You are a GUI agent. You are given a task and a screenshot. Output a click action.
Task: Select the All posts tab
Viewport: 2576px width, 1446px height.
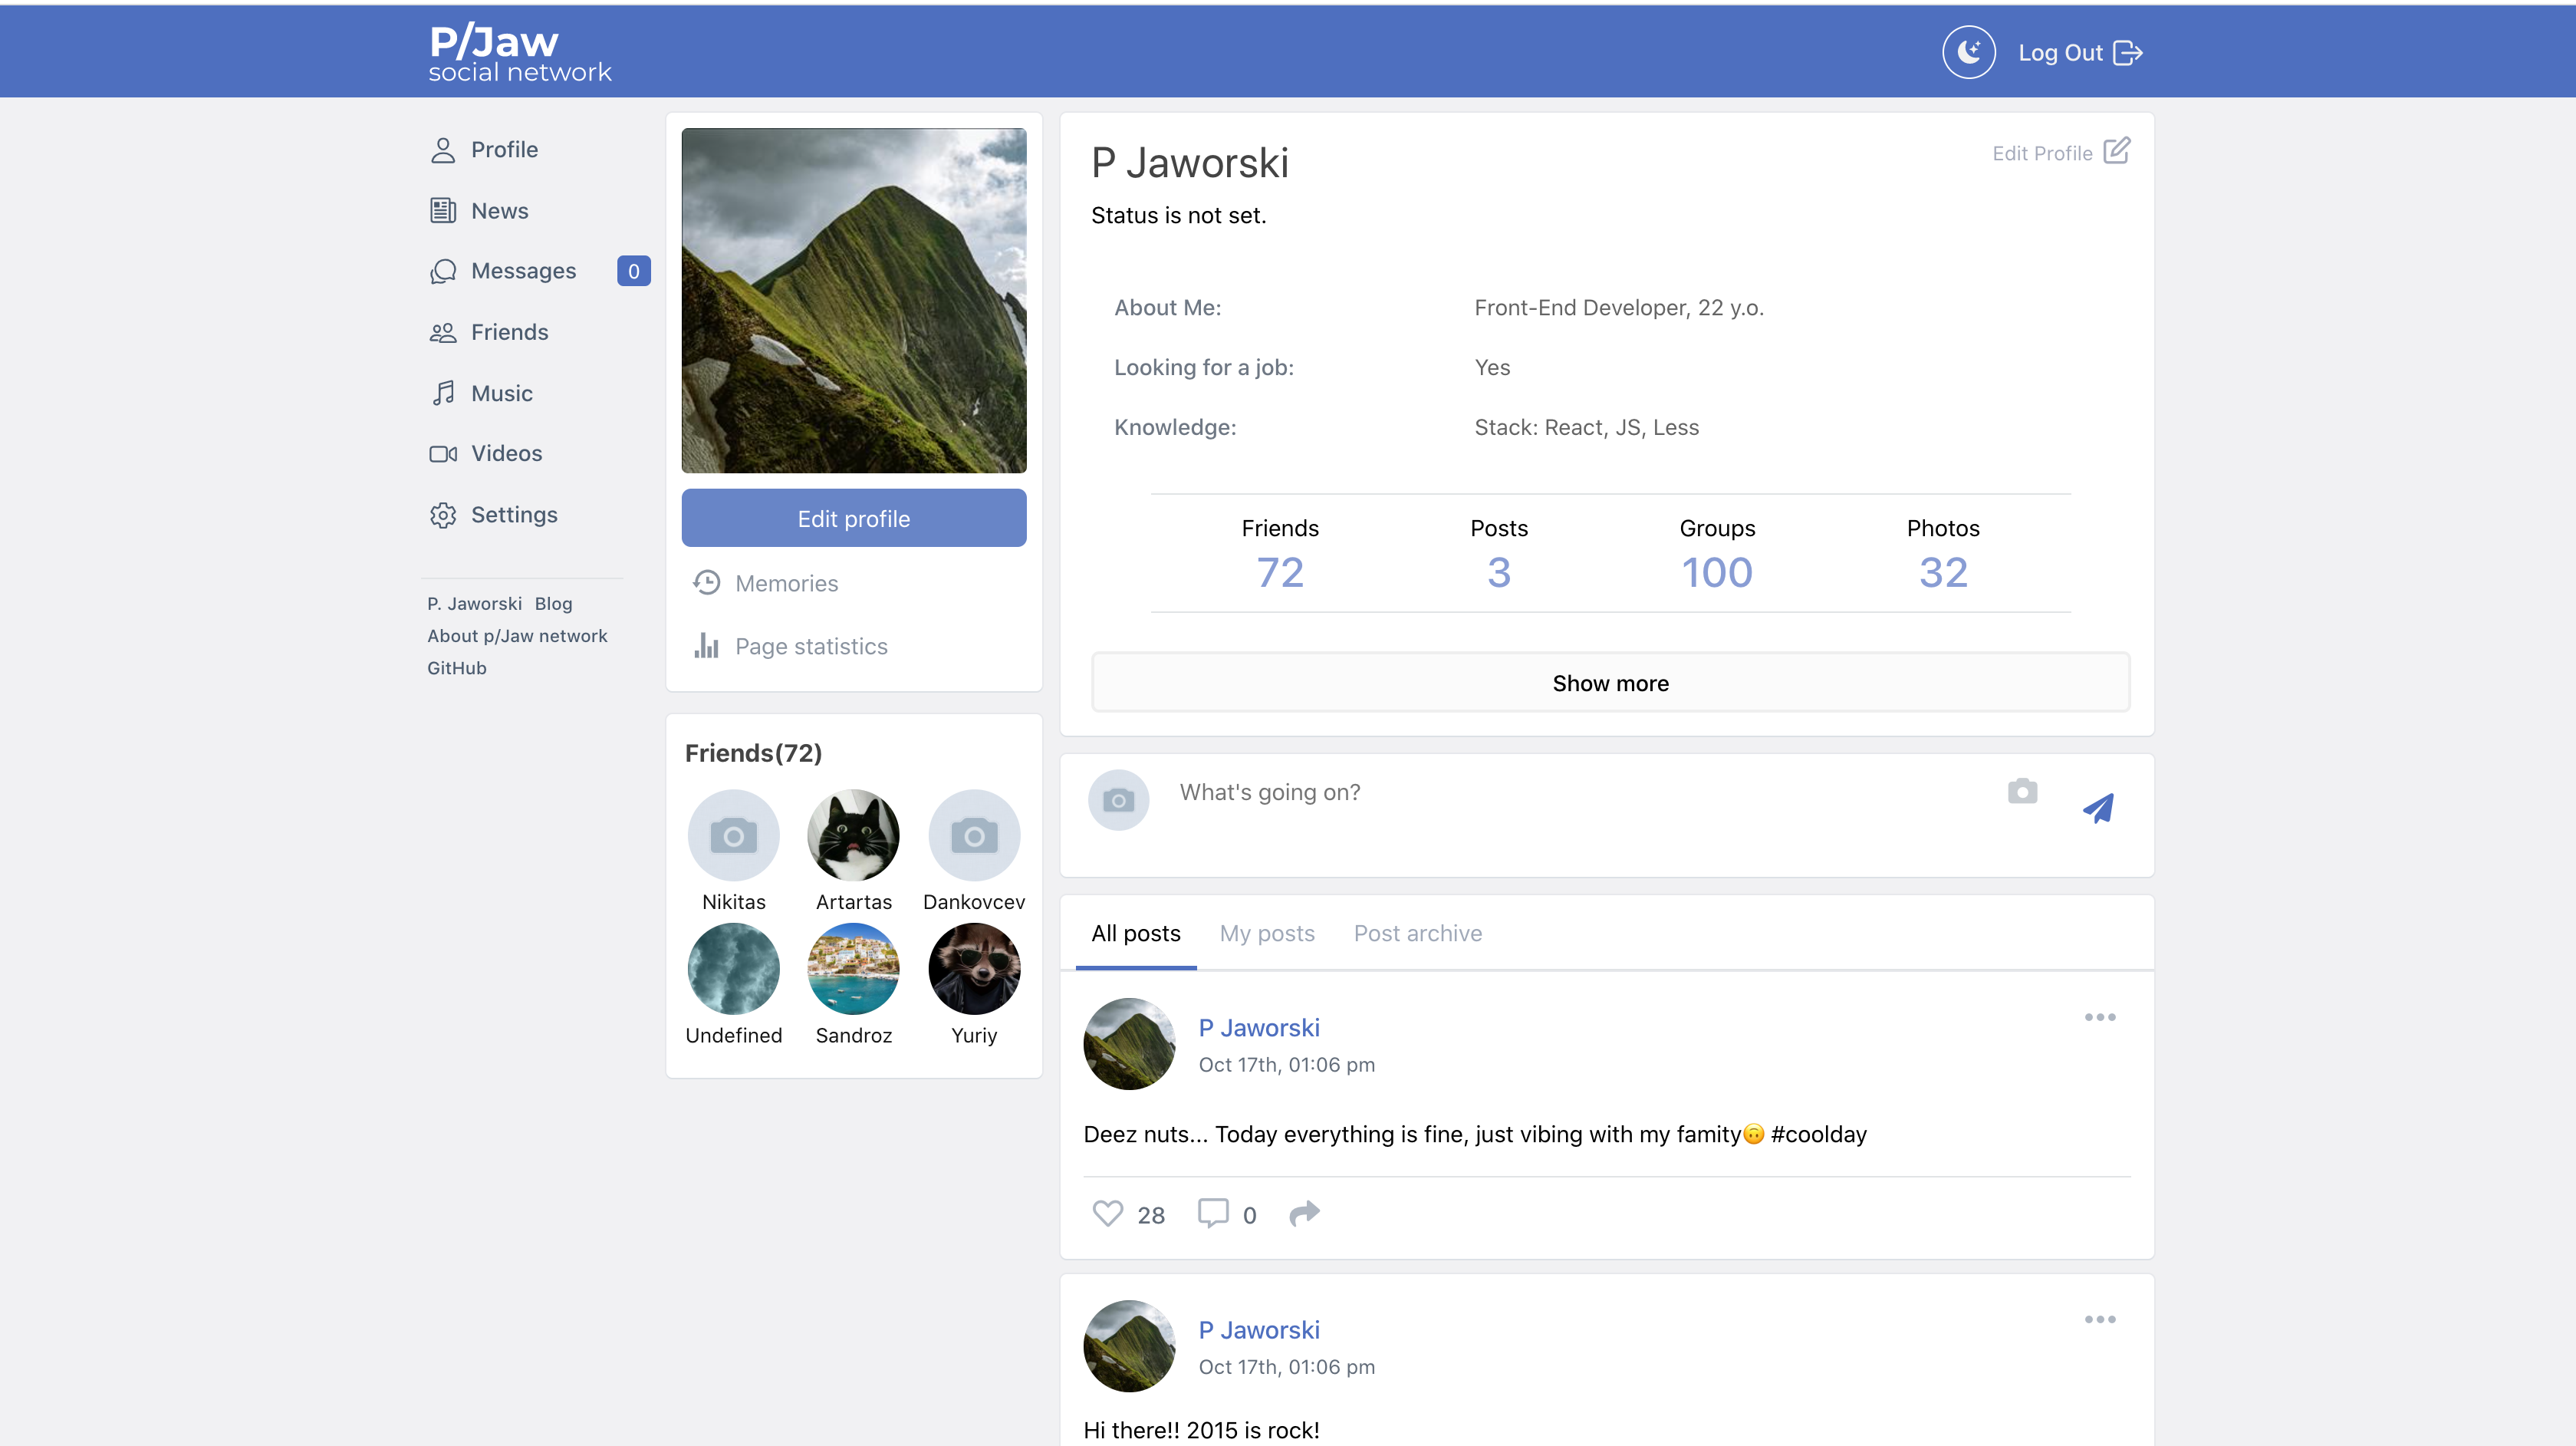point(1135,933)
